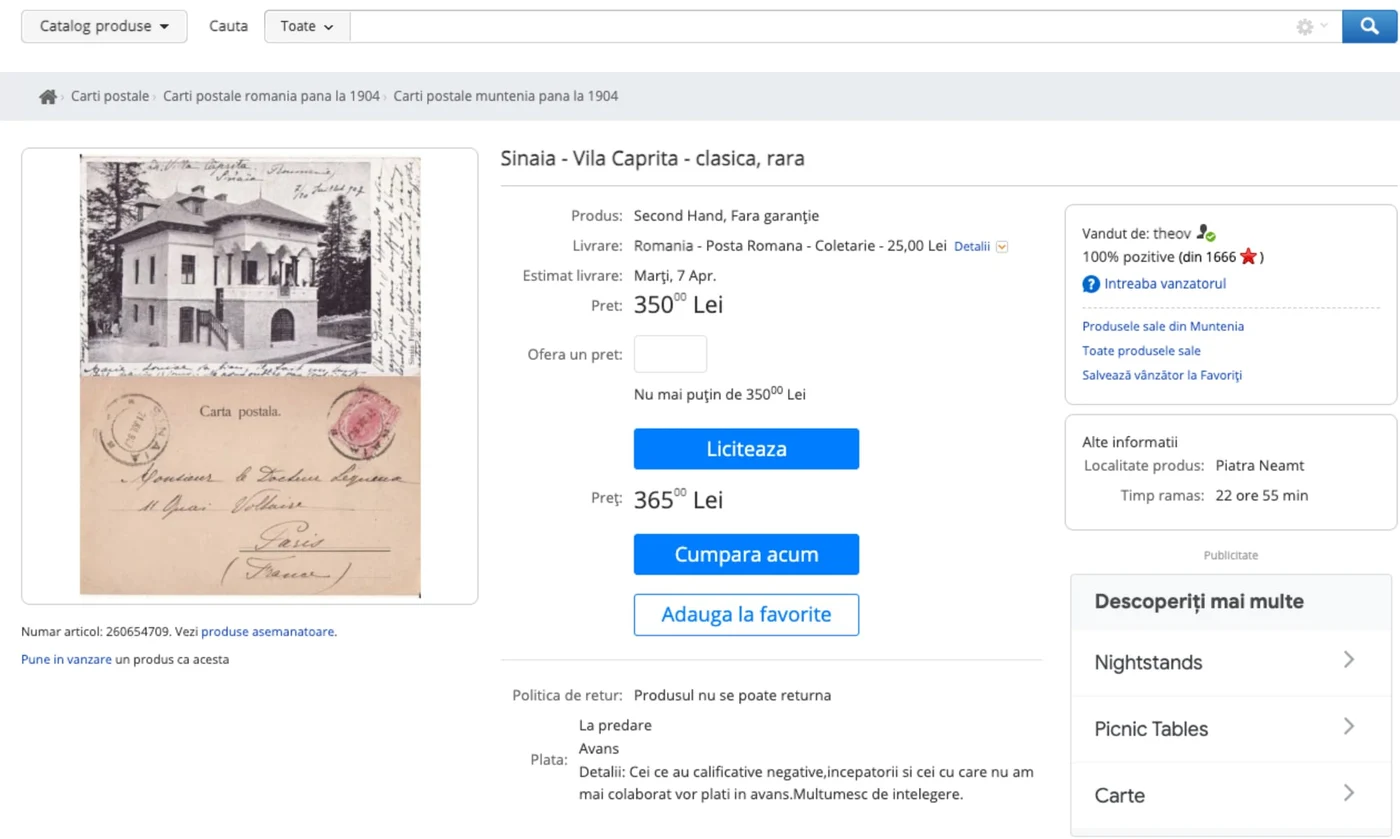Click Adauga la favorite

(745, 615)
